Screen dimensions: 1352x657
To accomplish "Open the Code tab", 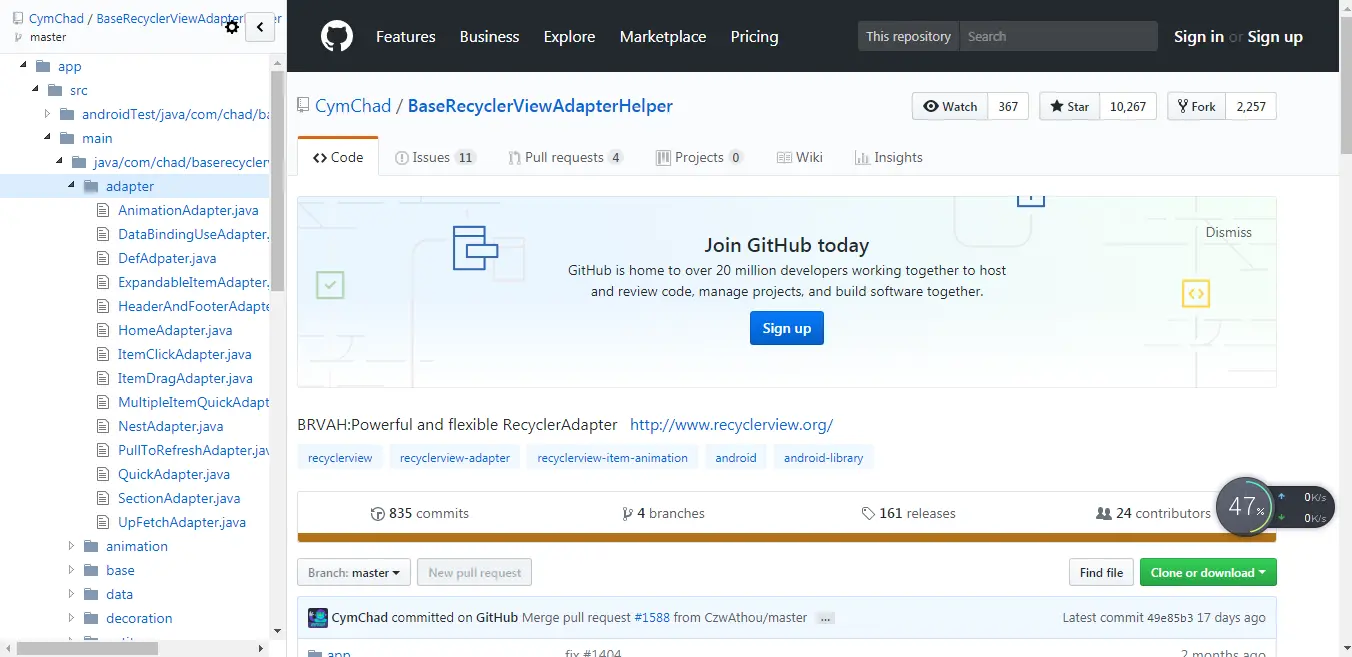I will pos(338,157).
